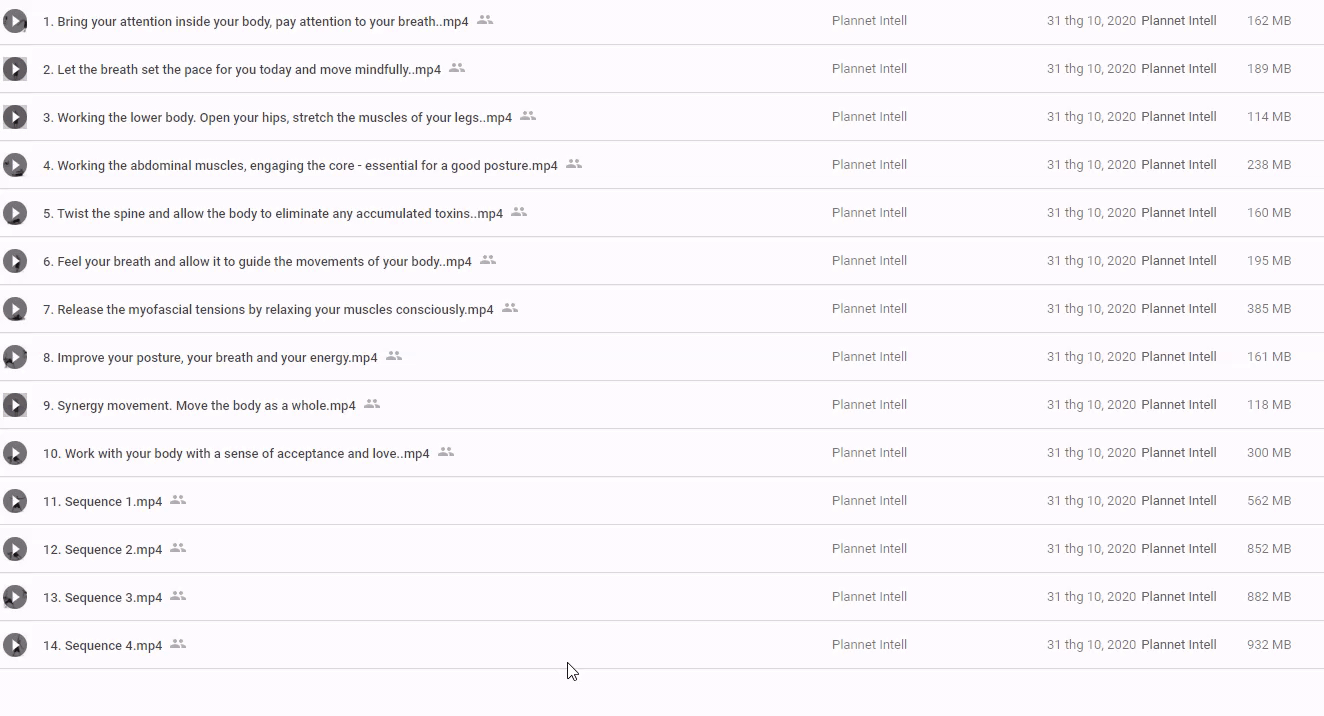Click modified date on Sequence 2.mp4 row
This screenshot has width=1324, height=716.
(1090, 549)
